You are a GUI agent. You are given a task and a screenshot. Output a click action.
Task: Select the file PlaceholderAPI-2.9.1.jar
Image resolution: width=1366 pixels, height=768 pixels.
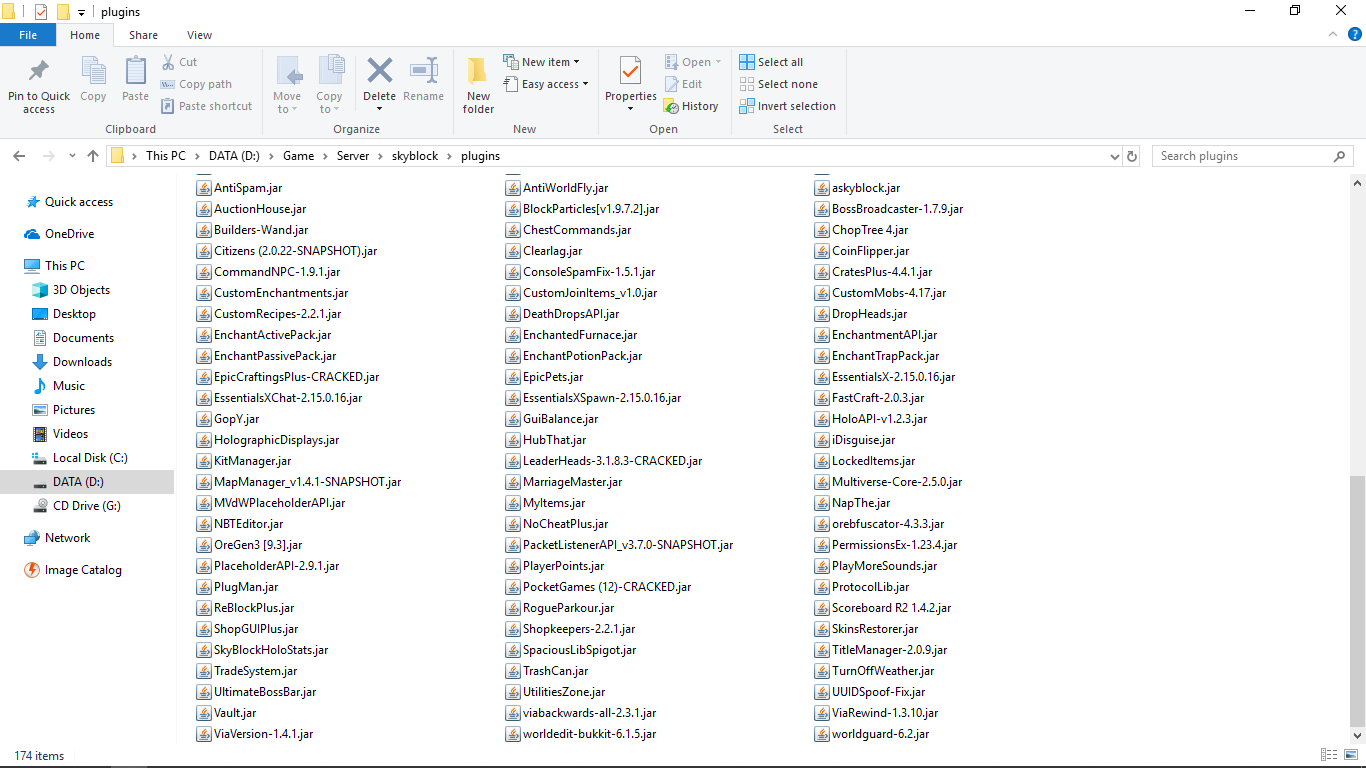(x=268, y=566)
